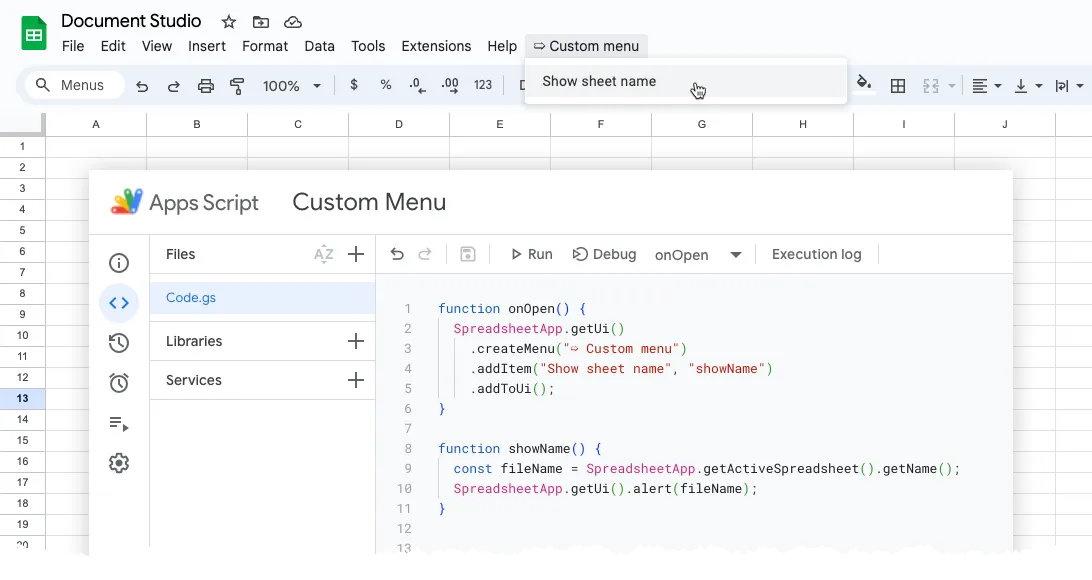Image resolution: width=1092 pixels, height=580 pixels.
Task: Open project version History
Action: pos(119,342)
